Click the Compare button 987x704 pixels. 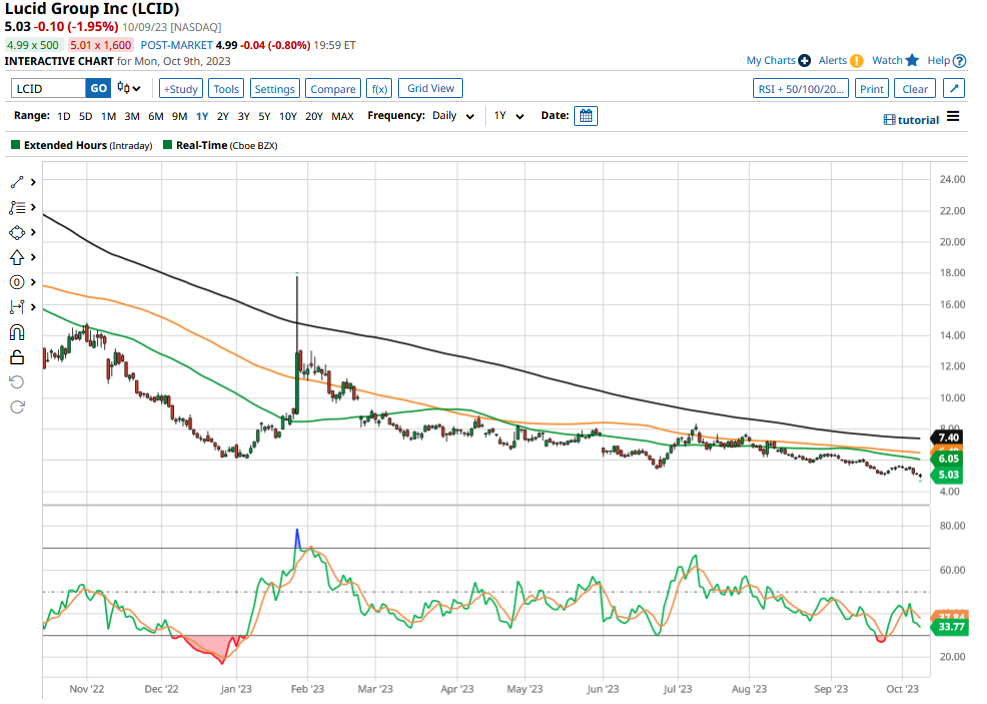click(x=332, y=89)
